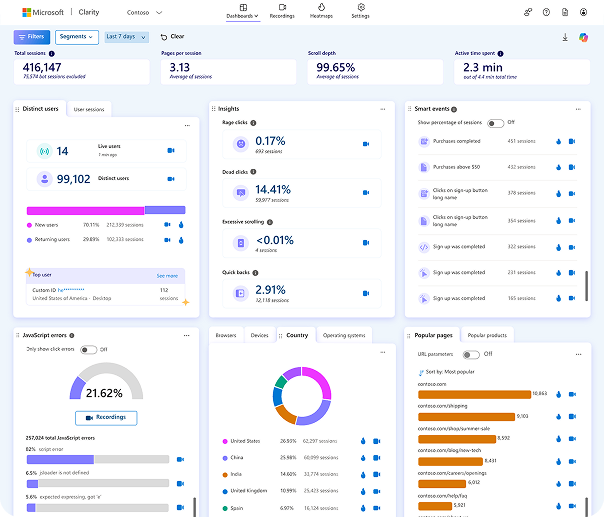Click the See more link under Top user

[167, 275]
